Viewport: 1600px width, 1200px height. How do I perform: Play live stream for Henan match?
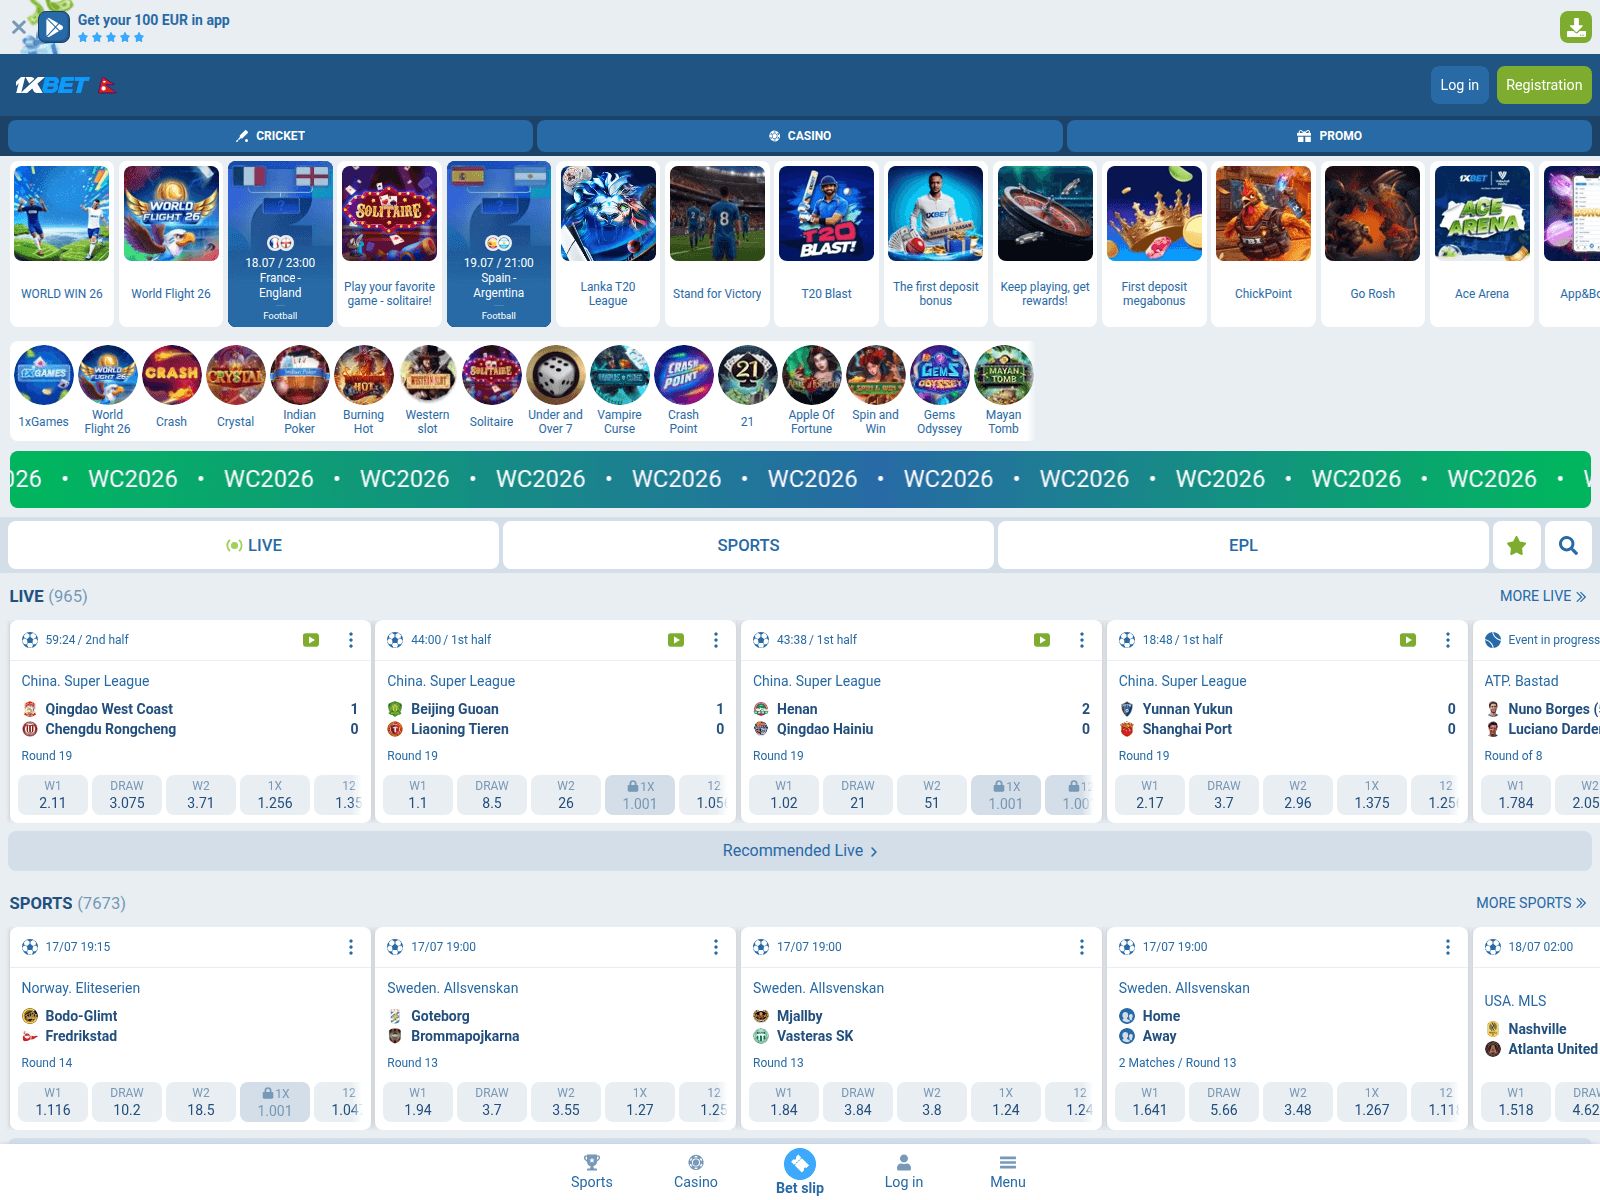pyautogui.click(x=1042, y=640)
